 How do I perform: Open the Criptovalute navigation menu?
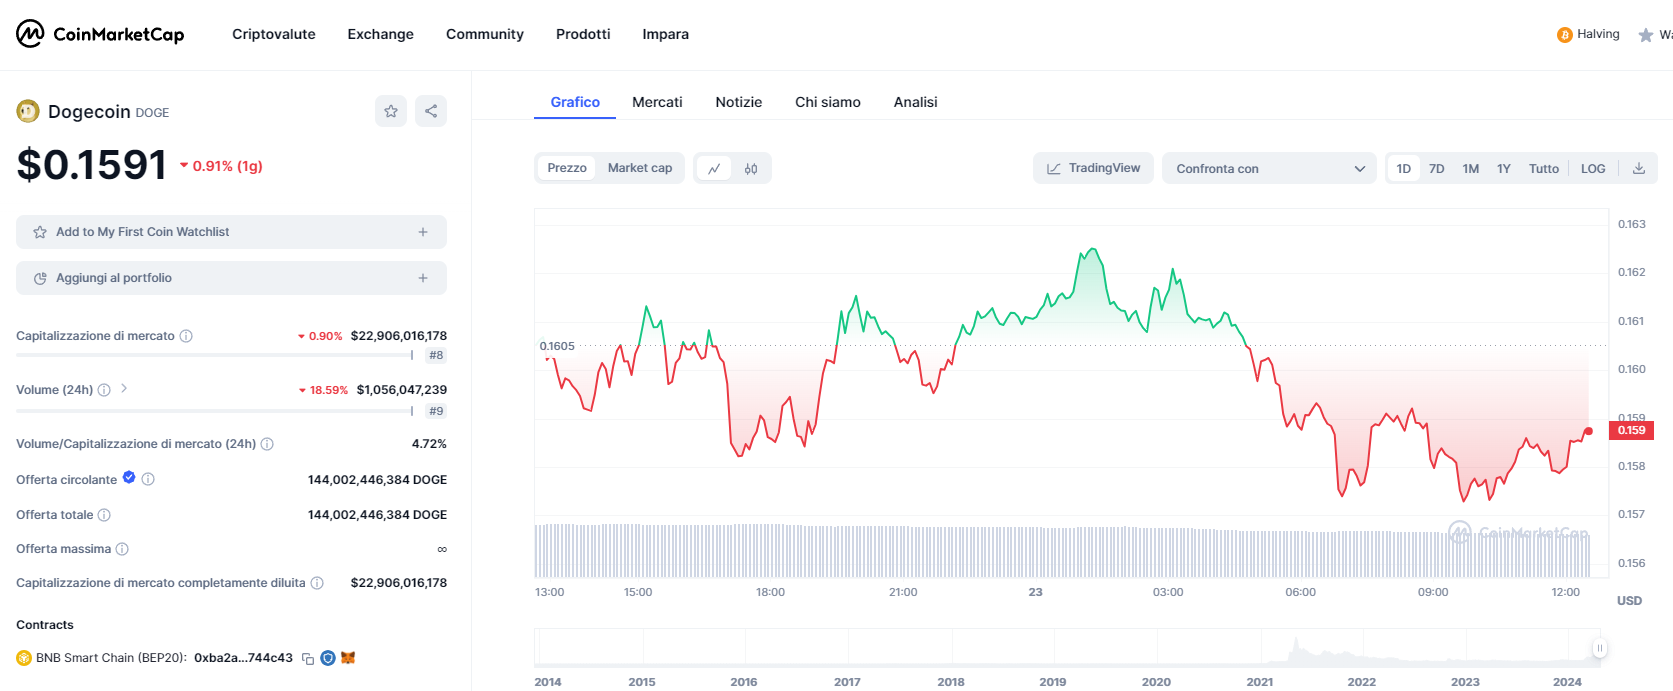pyautogui.click(x=273, y=34)
